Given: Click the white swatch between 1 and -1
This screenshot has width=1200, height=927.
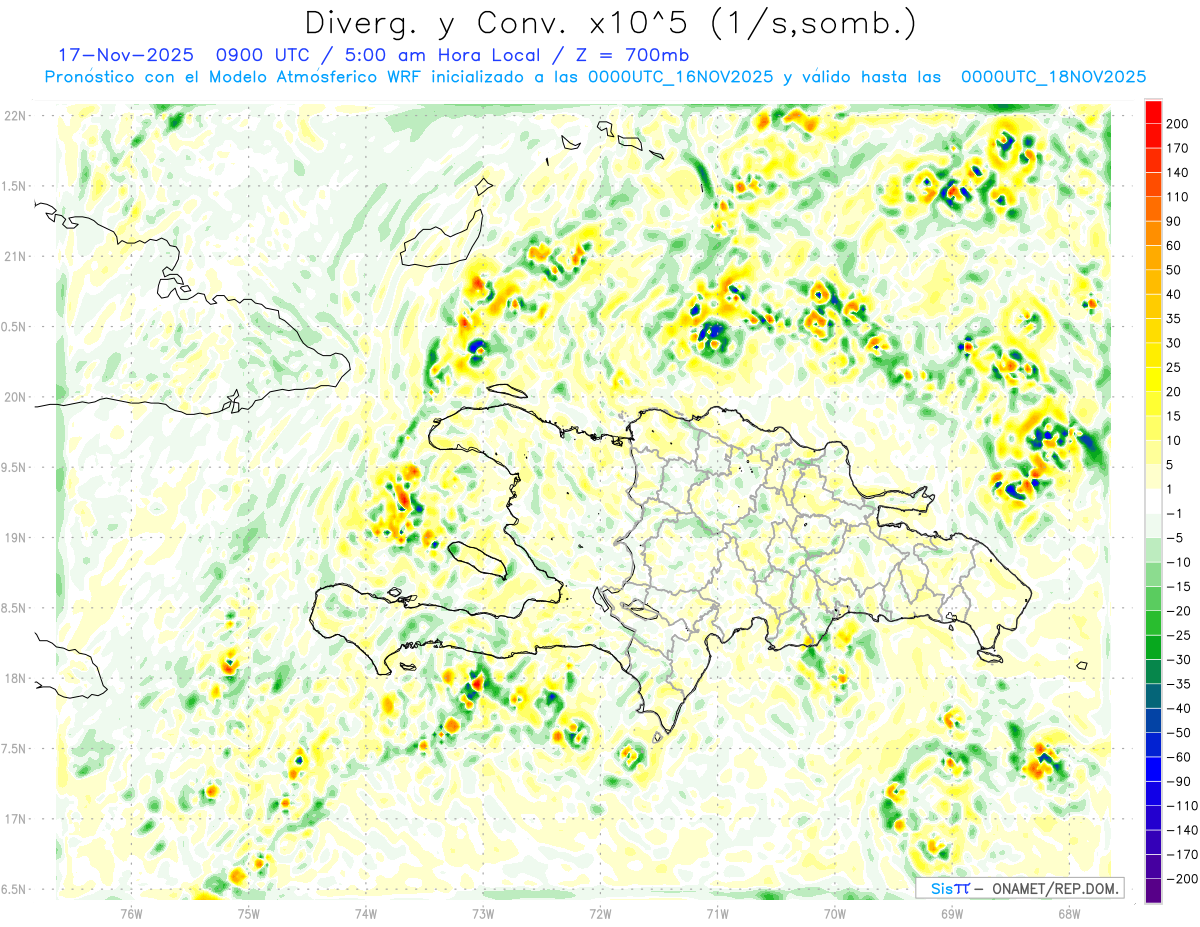Looking at the screenshot, I should pyautogui.click(x=1153, y=501).
